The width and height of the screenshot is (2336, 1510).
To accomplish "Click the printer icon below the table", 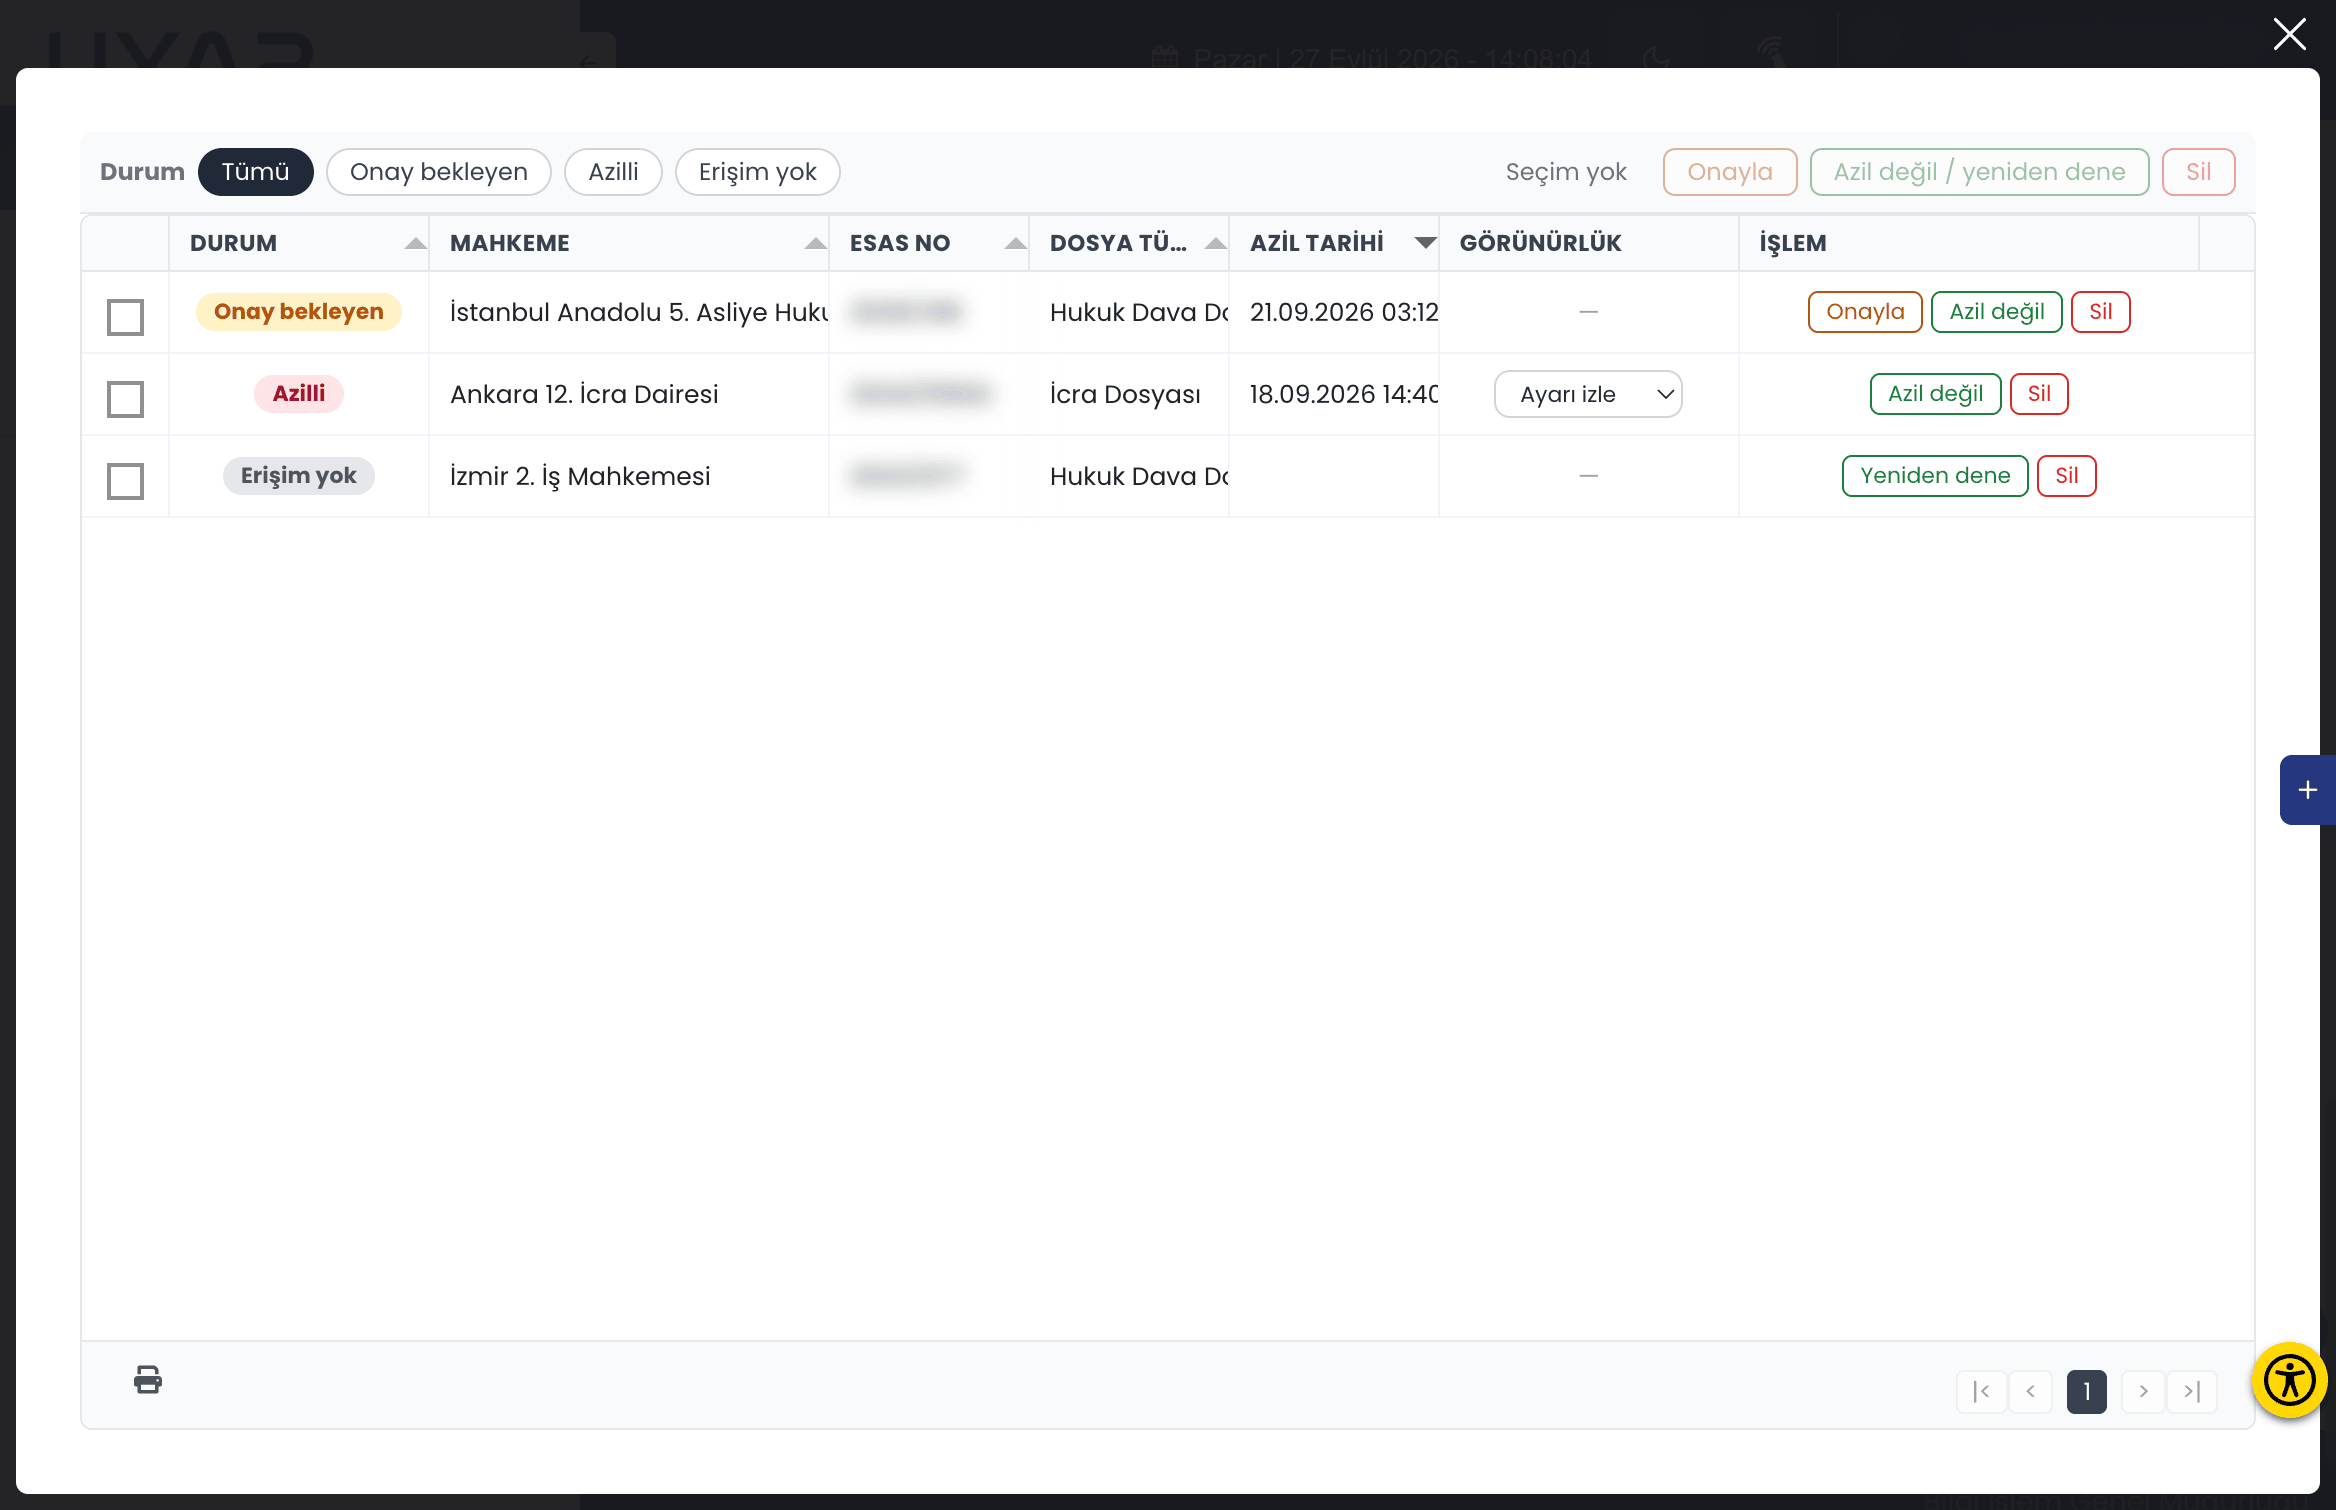I will (148, 1380).
